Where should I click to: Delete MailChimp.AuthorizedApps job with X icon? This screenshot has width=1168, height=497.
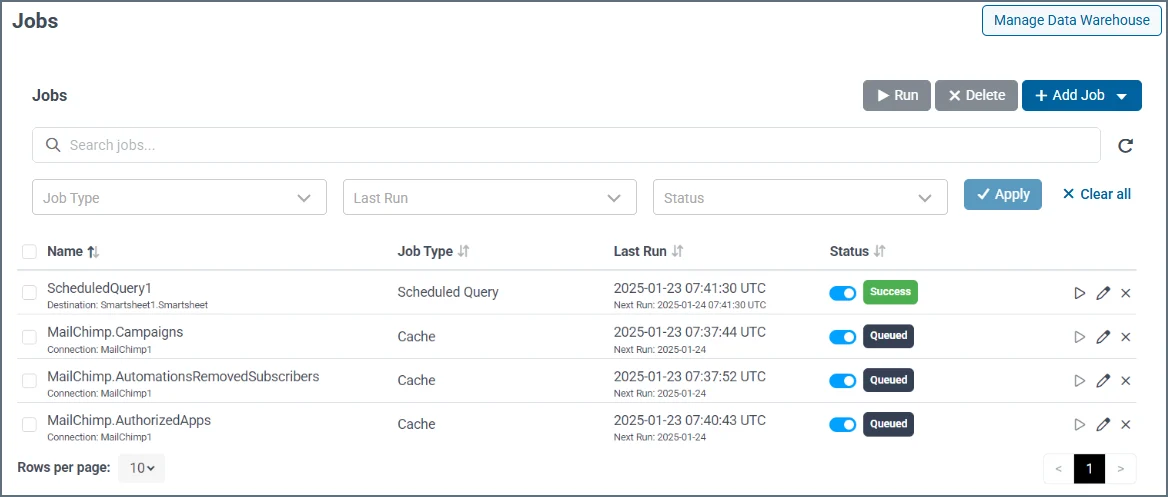point(1126,425)
